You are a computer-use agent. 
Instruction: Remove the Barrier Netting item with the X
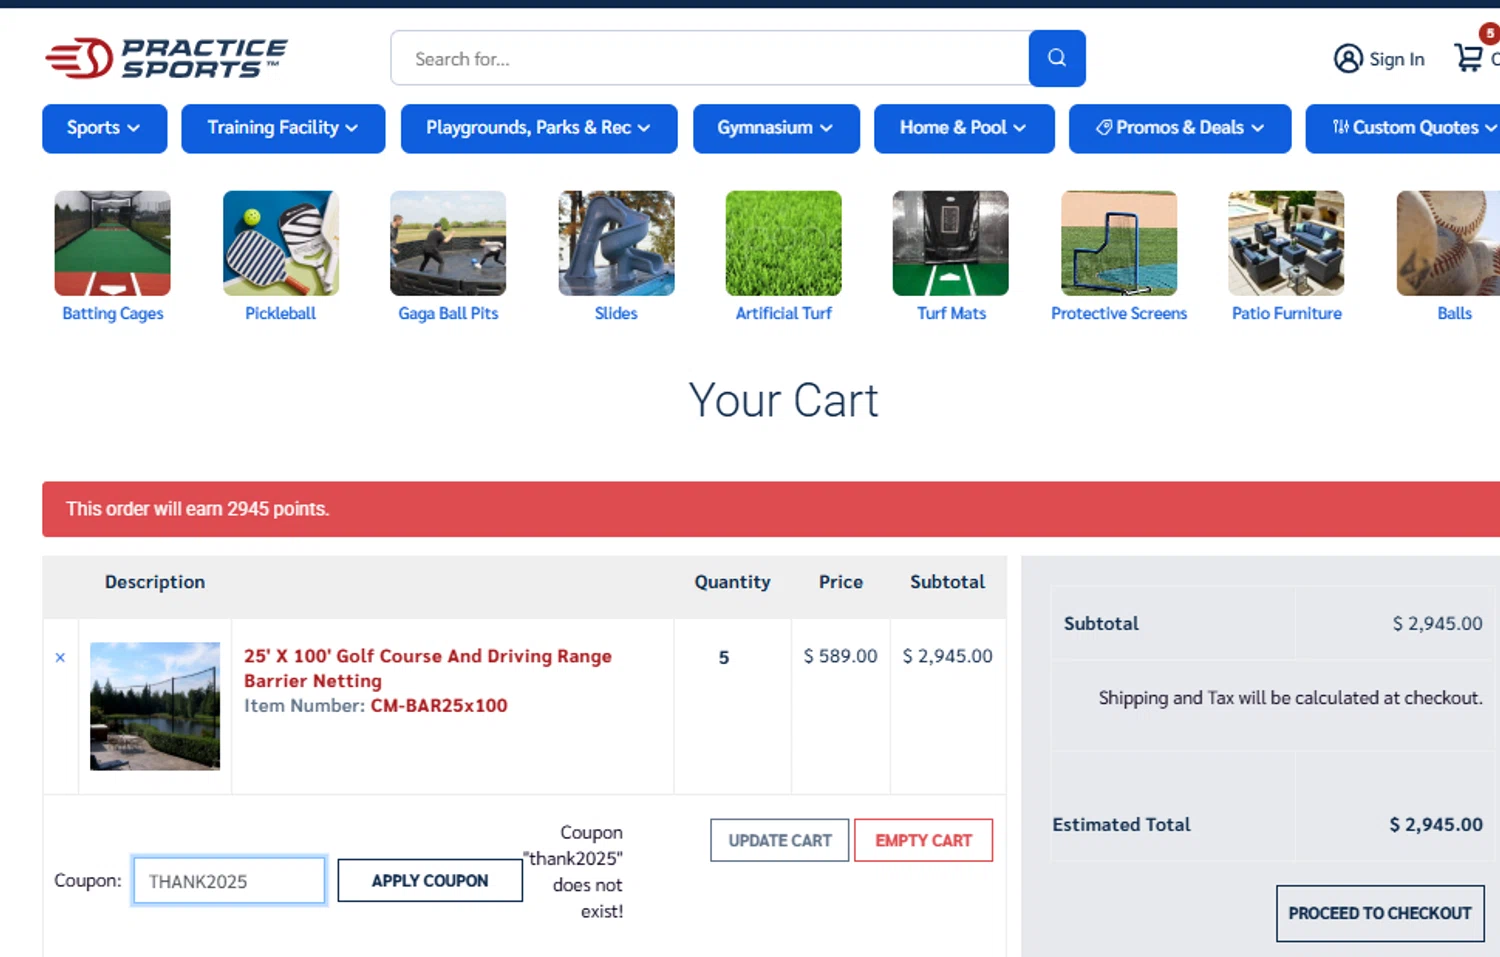tap(60, 657)
